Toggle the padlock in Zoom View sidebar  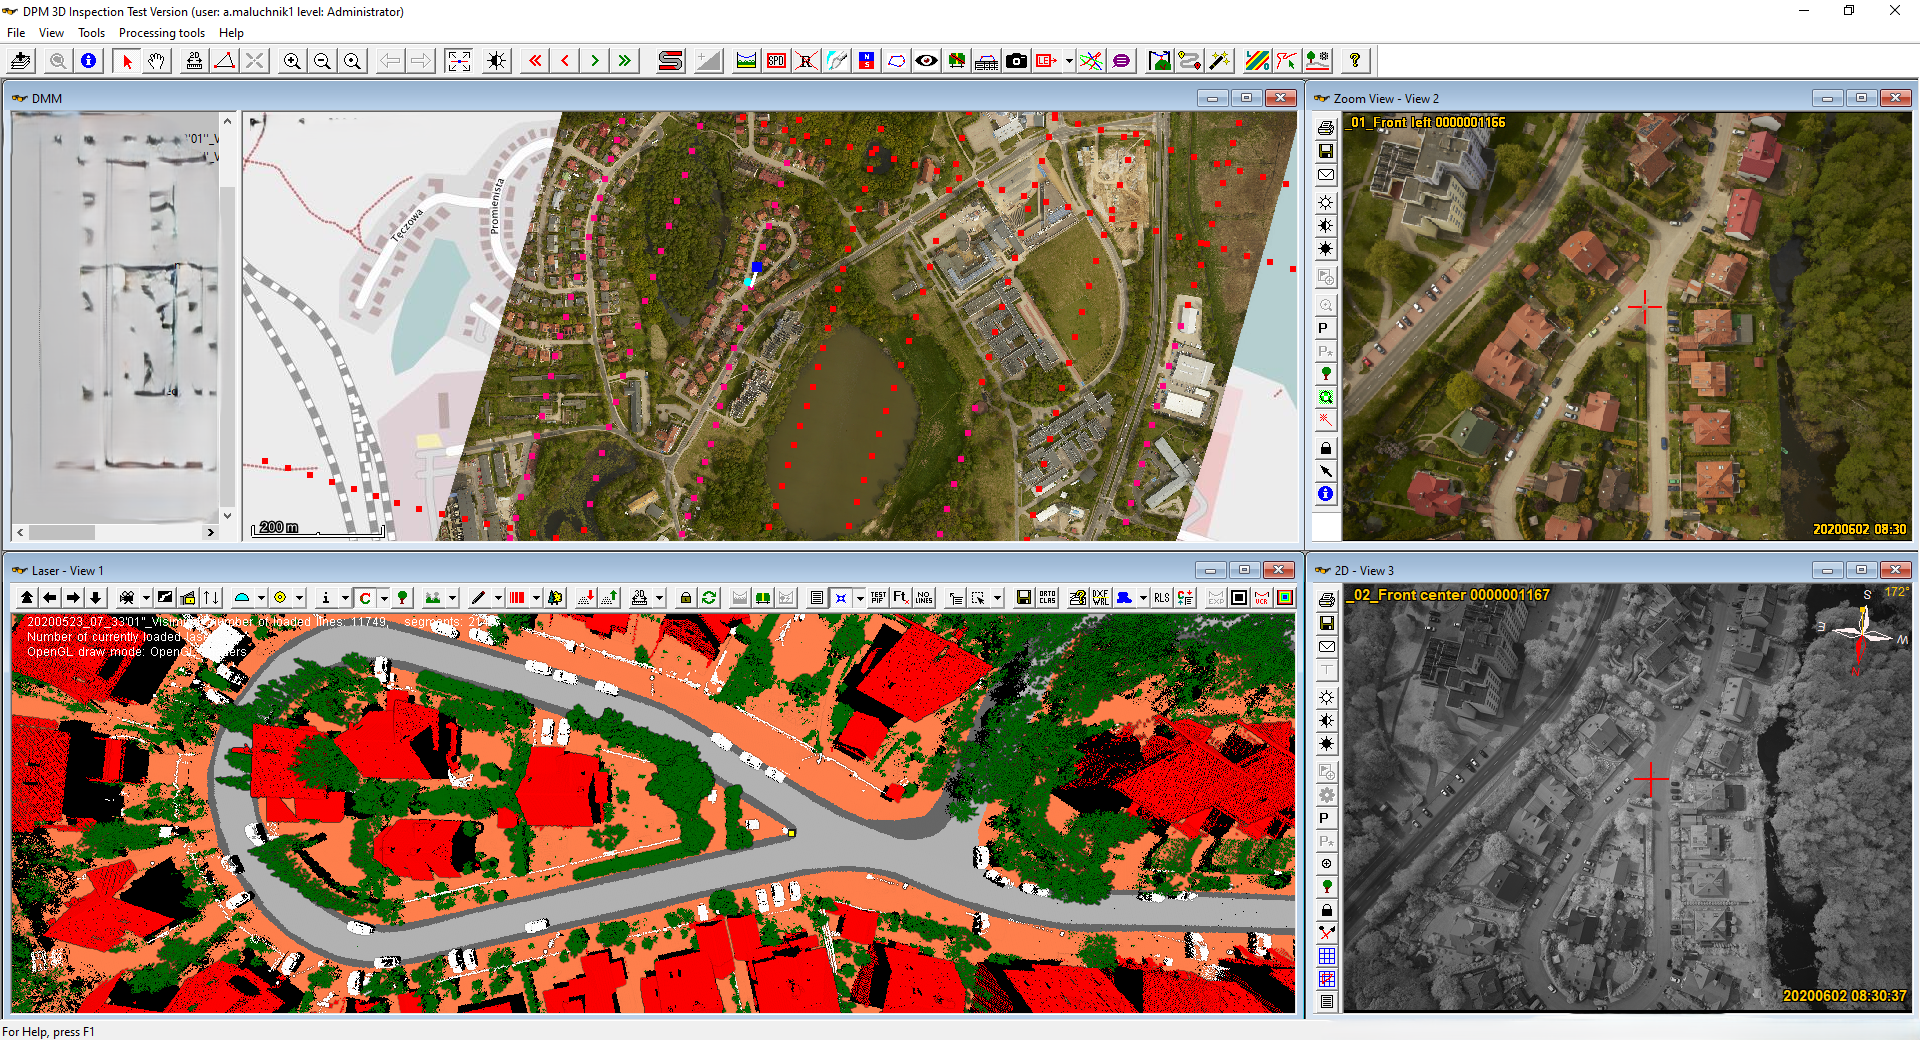[1326, 448]
